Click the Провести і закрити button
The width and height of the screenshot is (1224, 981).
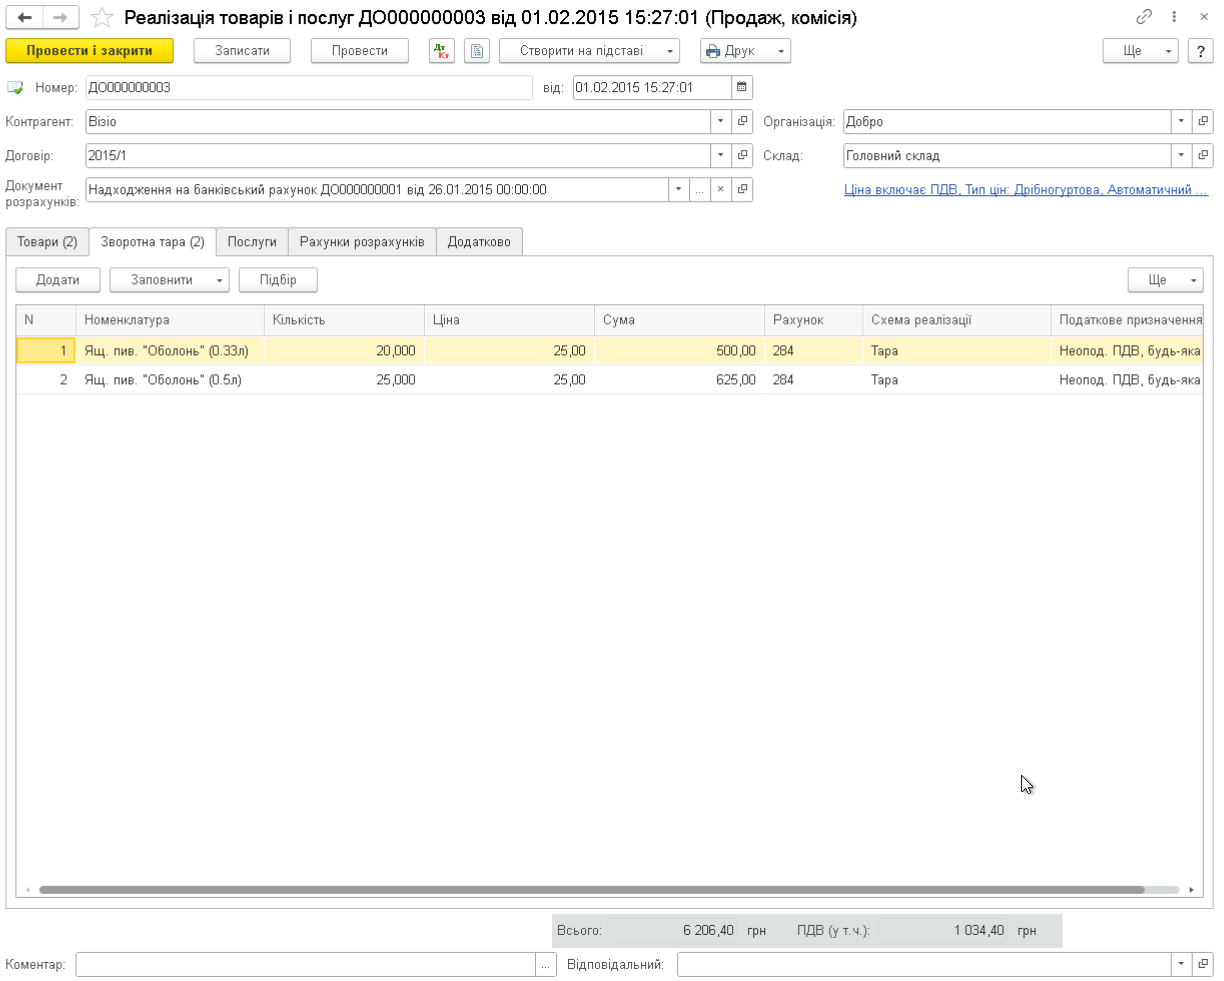[89, 51]
